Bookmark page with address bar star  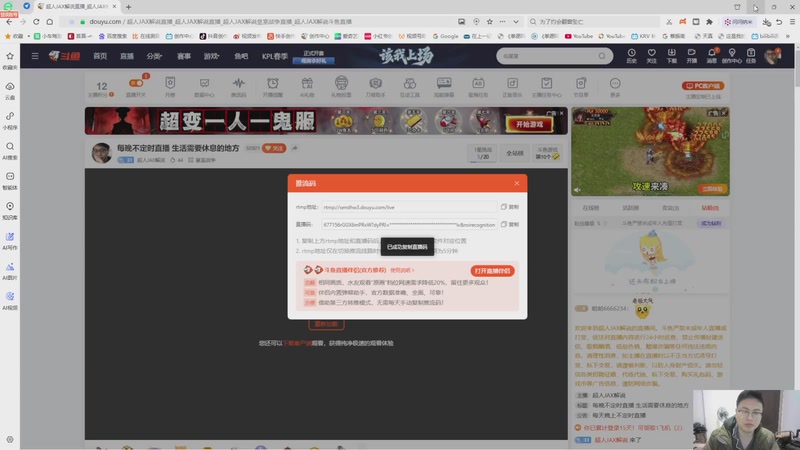(490, 21)
